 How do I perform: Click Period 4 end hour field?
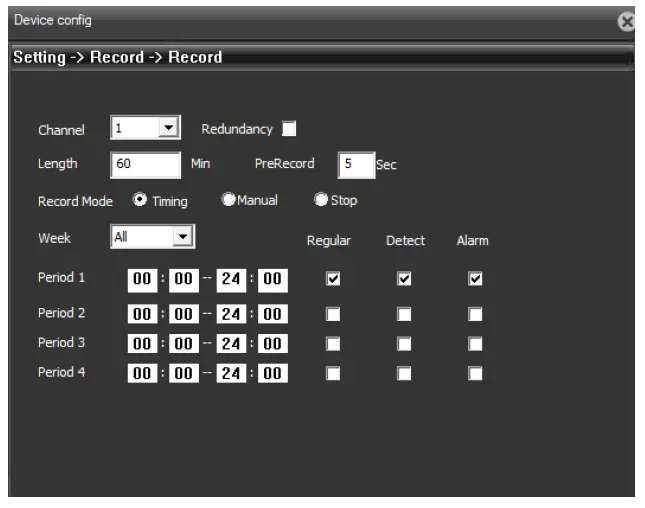click(231, 373)
